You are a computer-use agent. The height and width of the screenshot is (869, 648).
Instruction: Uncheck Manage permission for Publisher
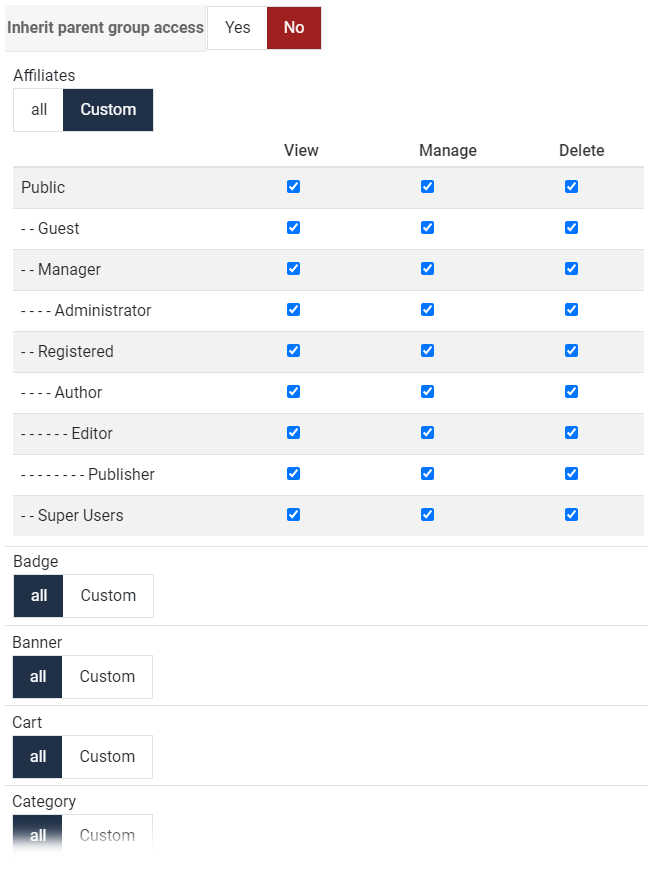427,474
